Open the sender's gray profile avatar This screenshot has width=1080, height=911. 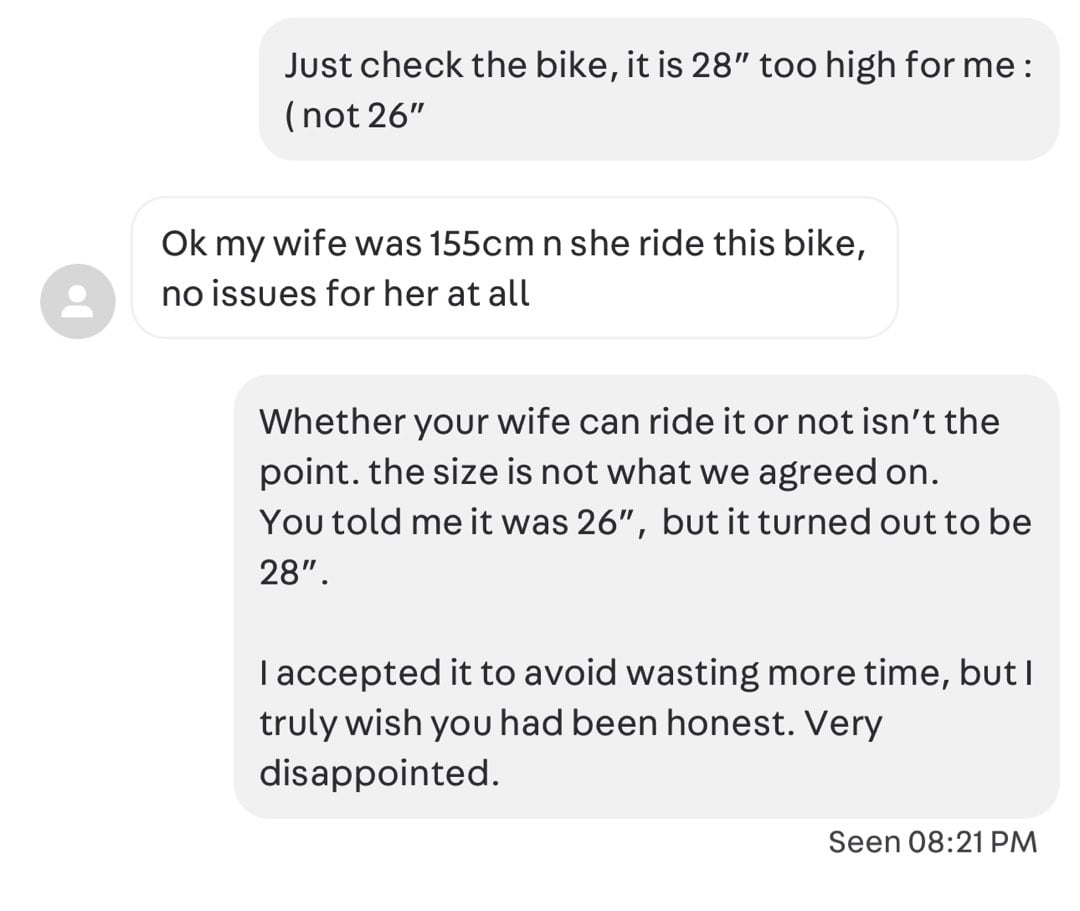[x=78, y=301]
